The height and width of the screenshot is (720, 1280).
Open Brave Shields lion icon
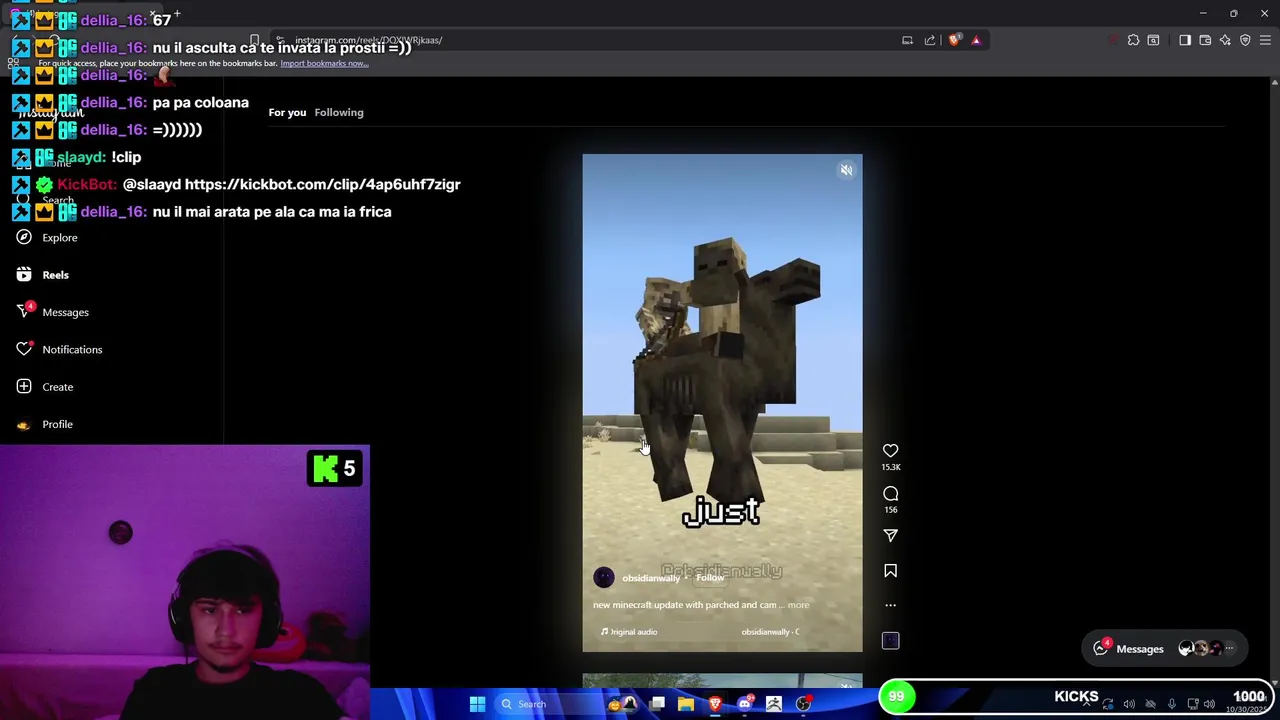point(954,40)
